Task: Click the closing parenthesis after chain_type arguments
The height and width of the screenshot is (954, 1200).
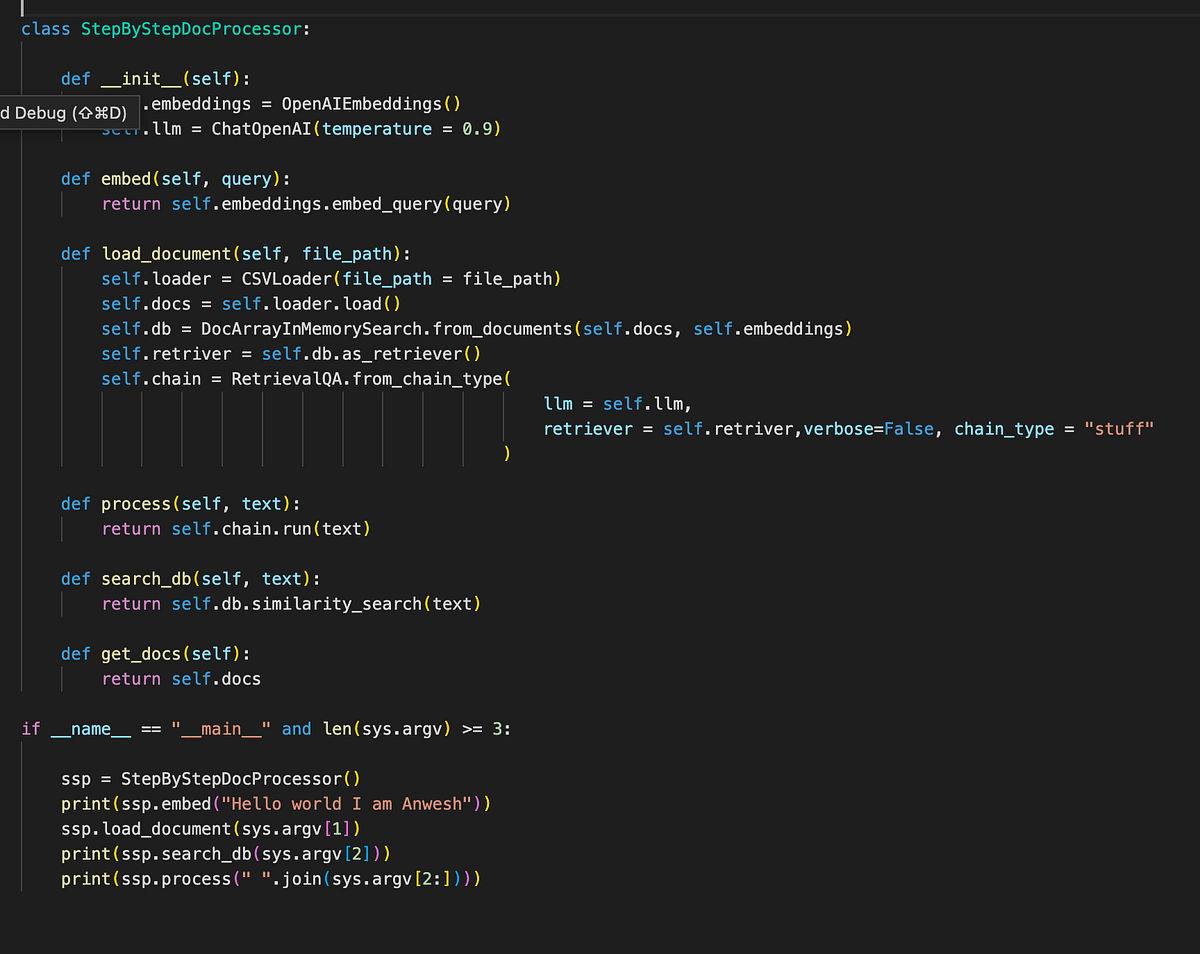Action: (x=508, y=452)
